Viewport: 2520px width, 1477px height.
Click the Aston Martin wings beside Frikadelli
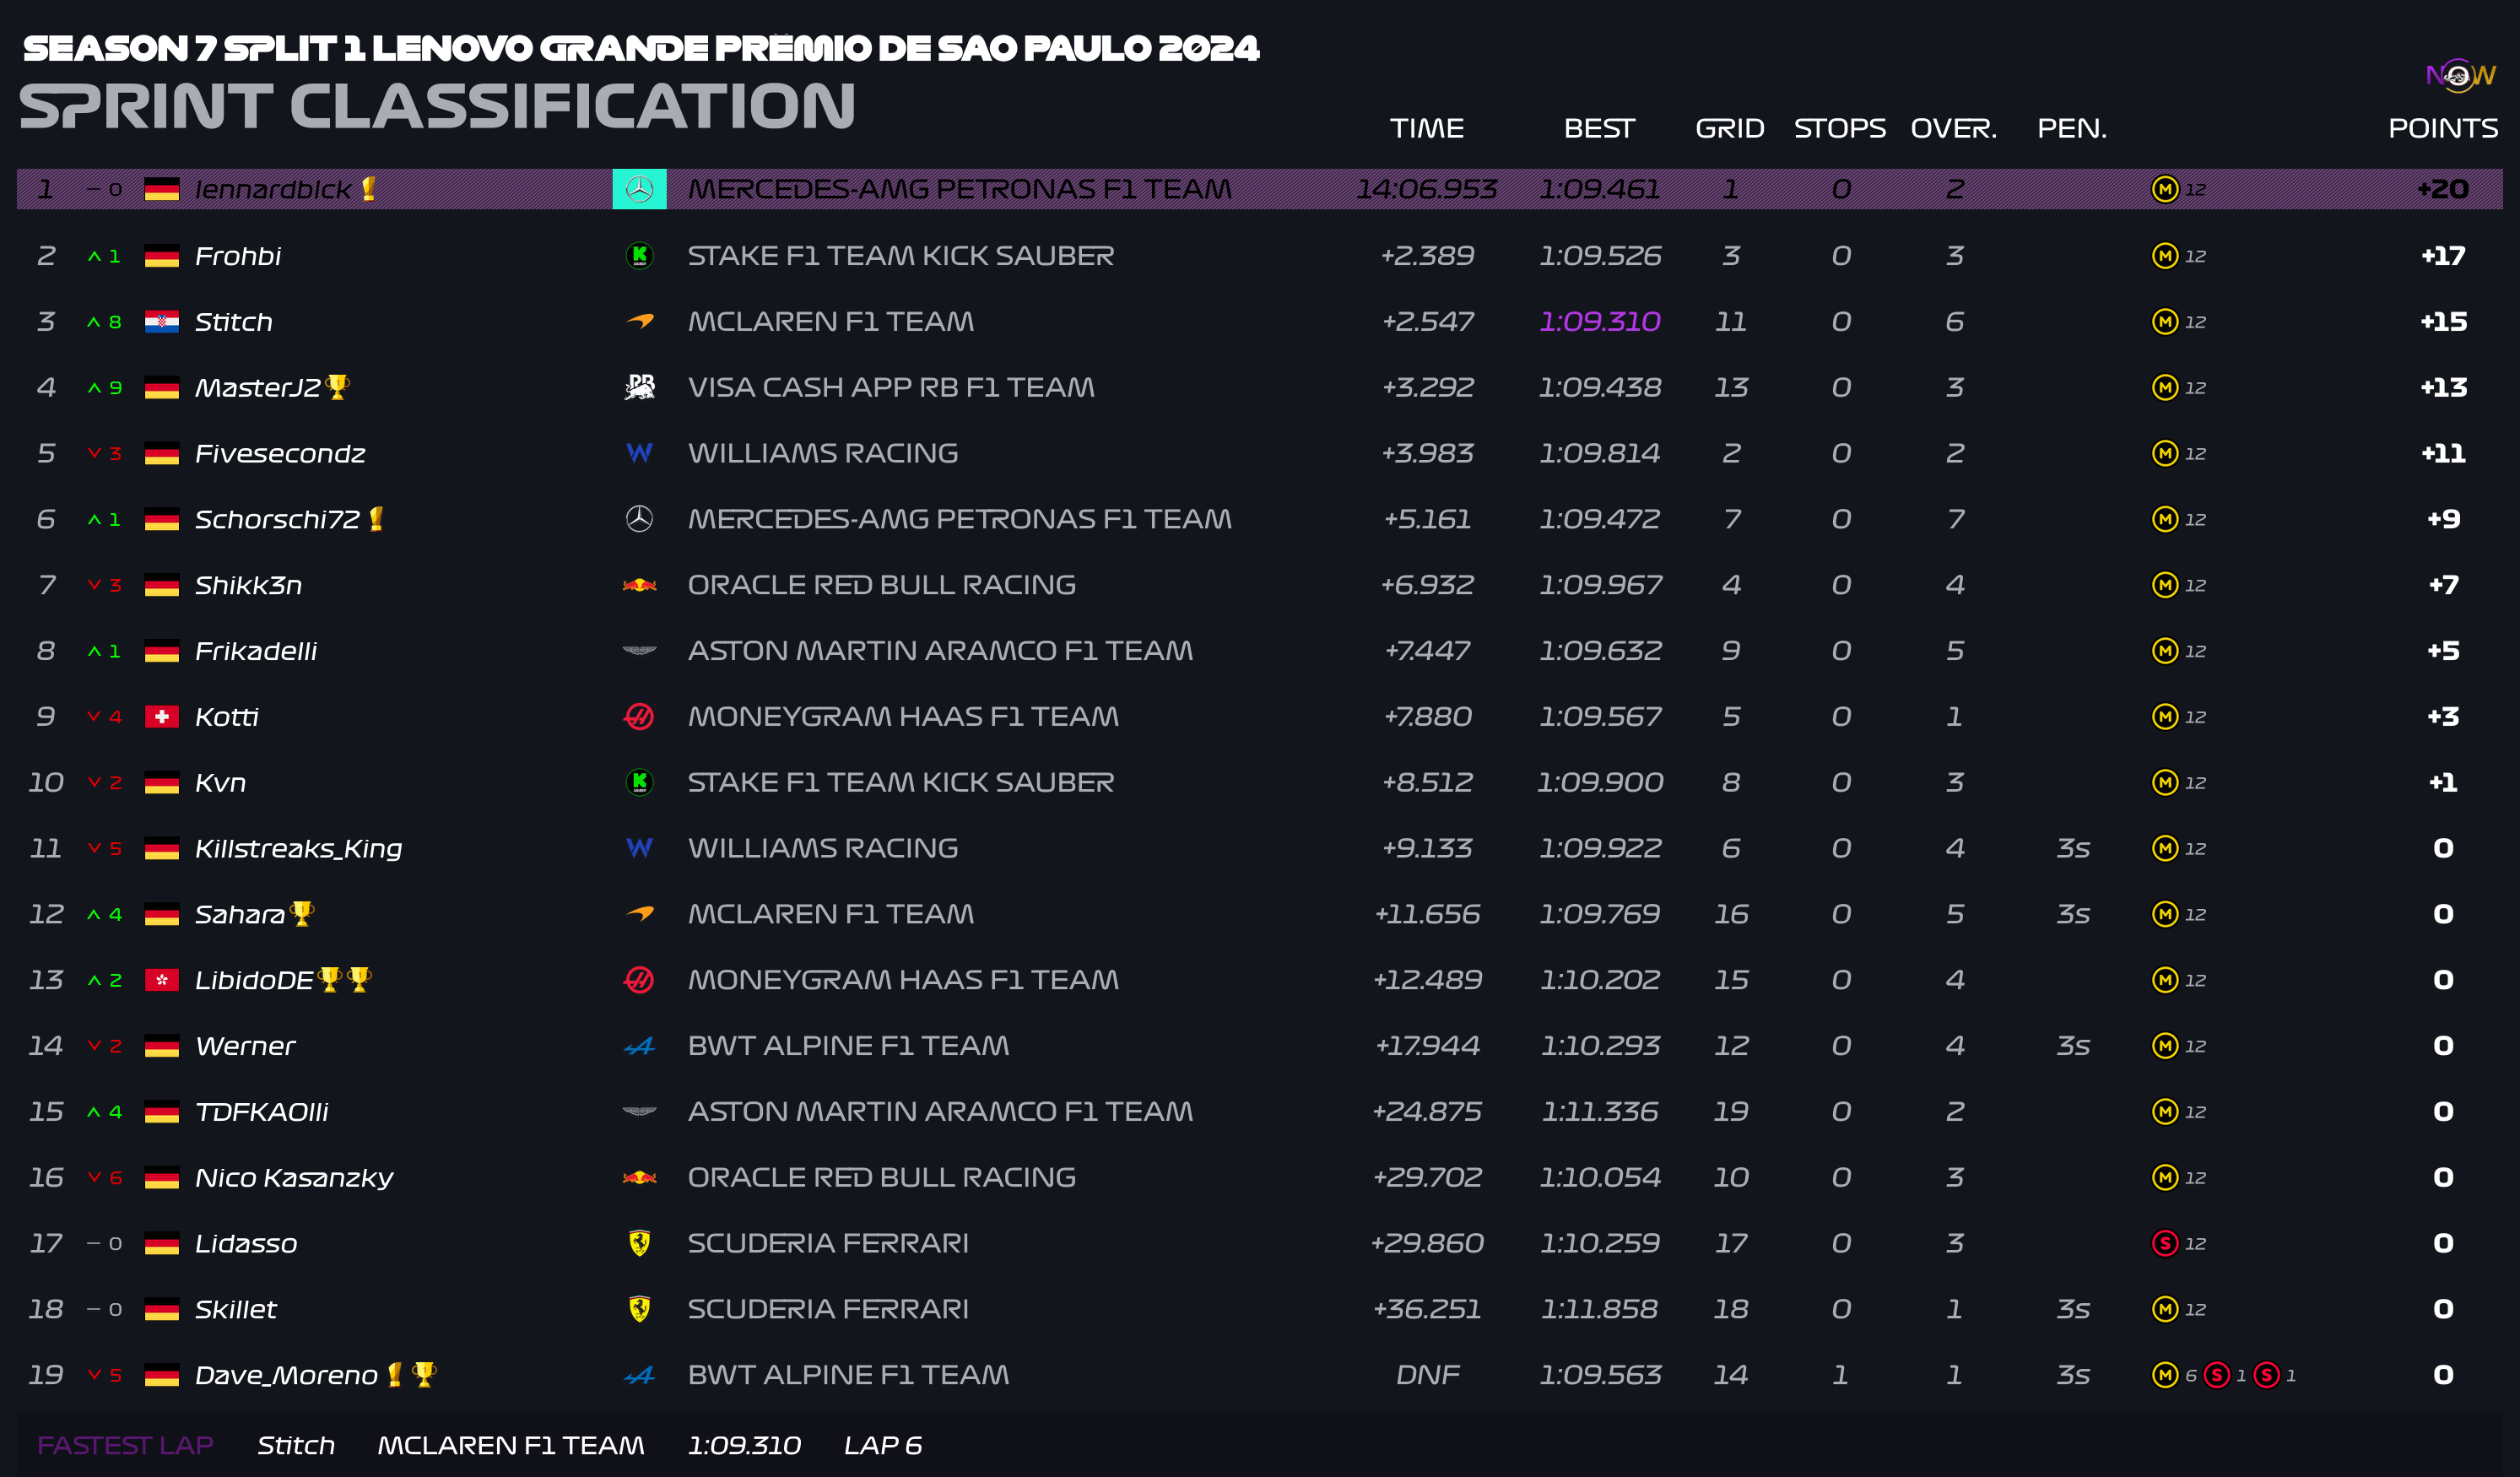(639, 651)
